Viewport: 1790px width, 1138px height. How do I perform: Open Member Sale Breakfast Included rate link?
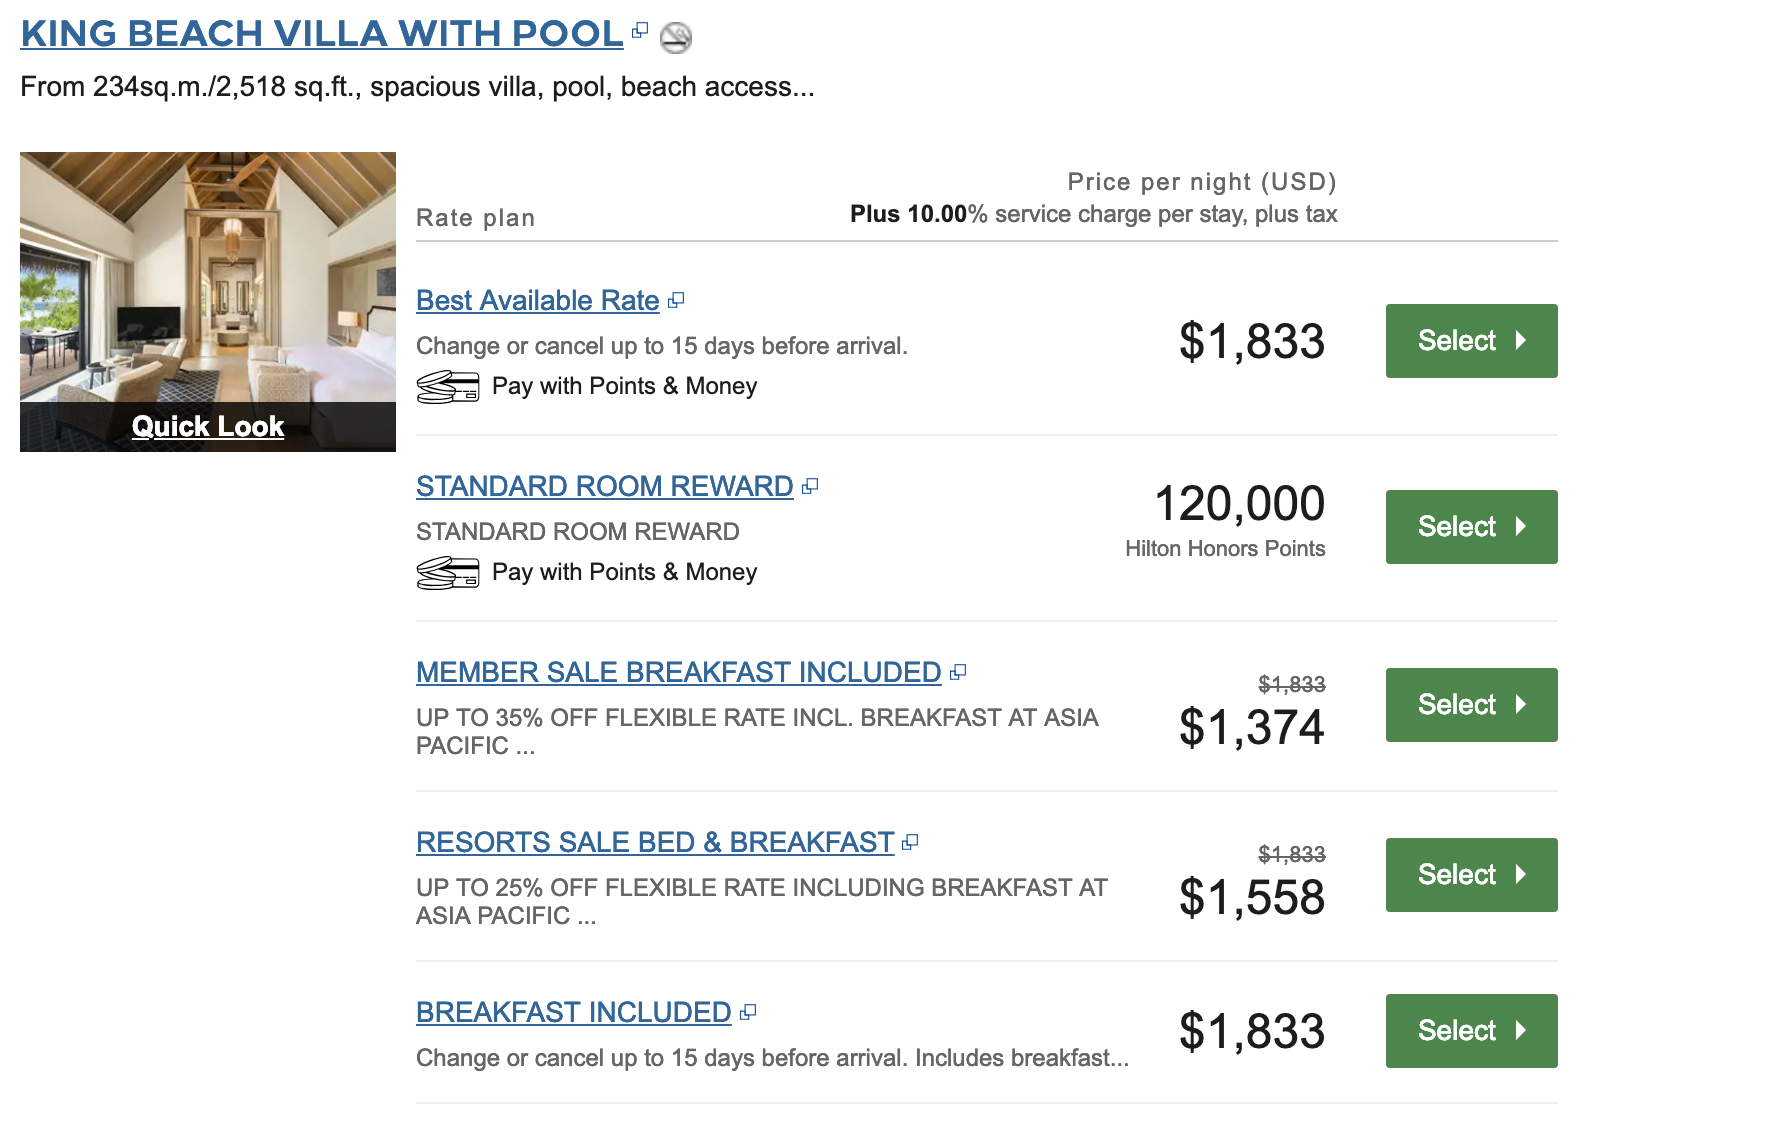pyautogui.click(x=678, y=672)
